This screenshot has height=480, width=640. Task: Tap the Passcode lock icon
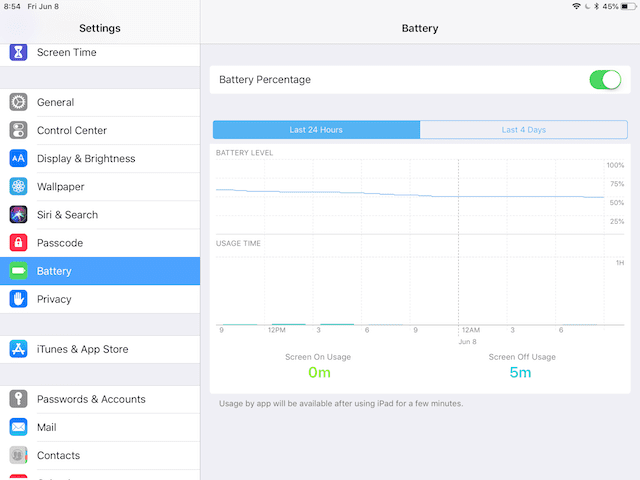coord(18,243)
